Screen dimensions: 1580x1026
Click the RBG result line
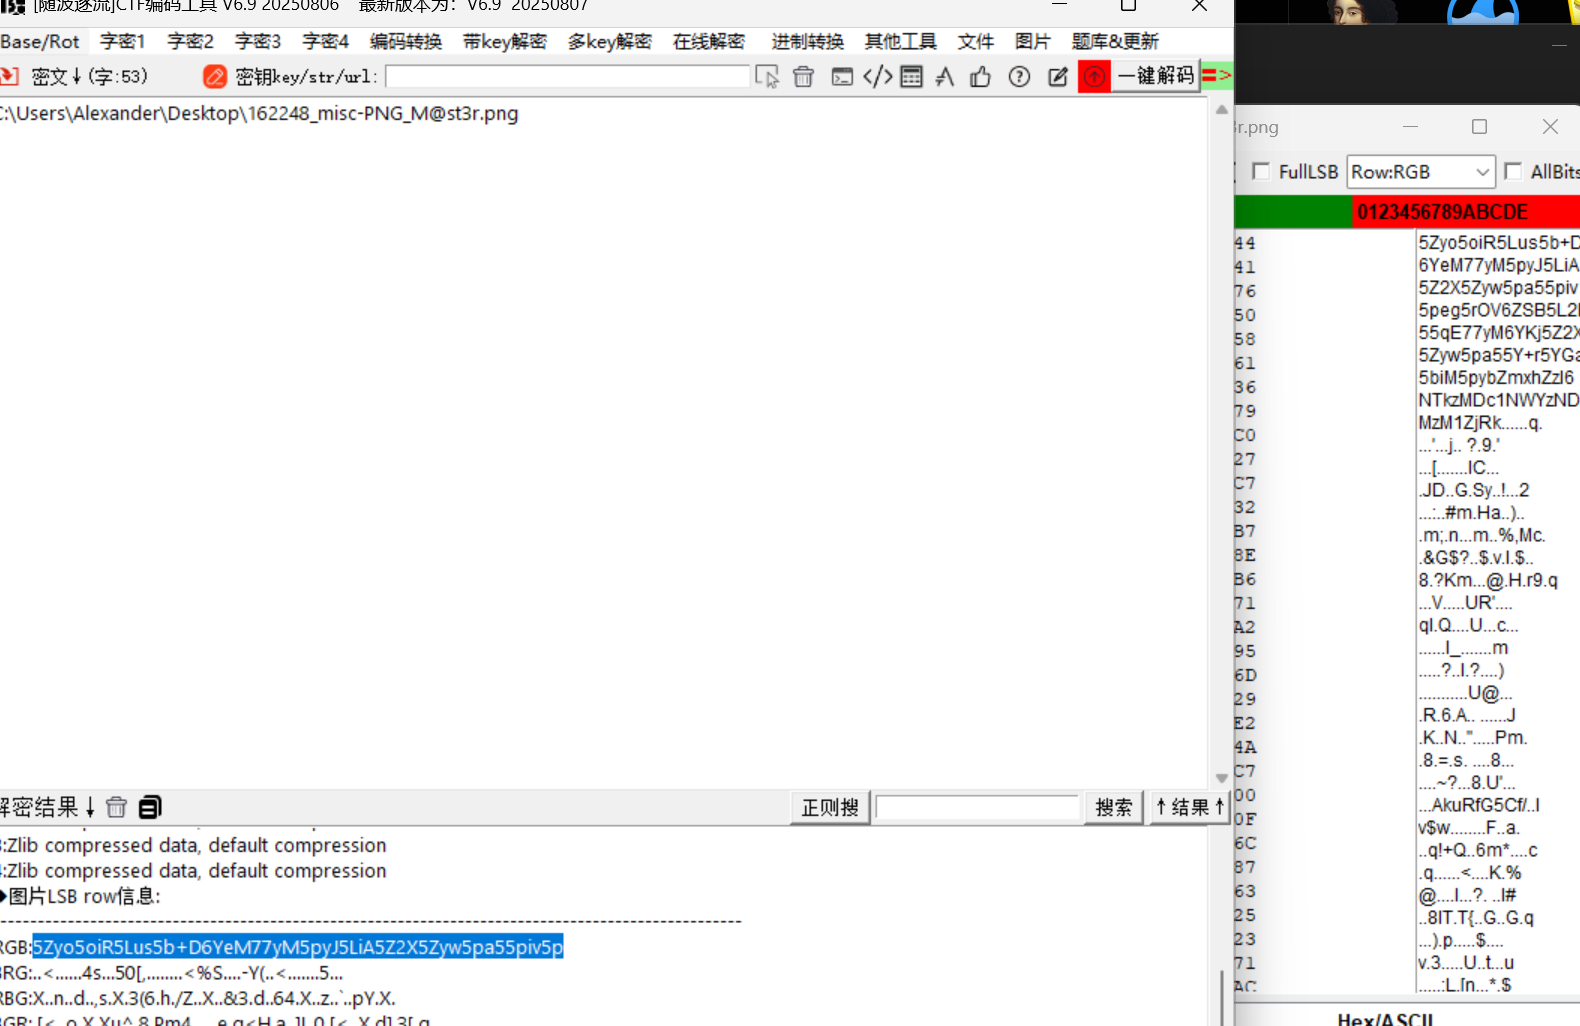198,998
